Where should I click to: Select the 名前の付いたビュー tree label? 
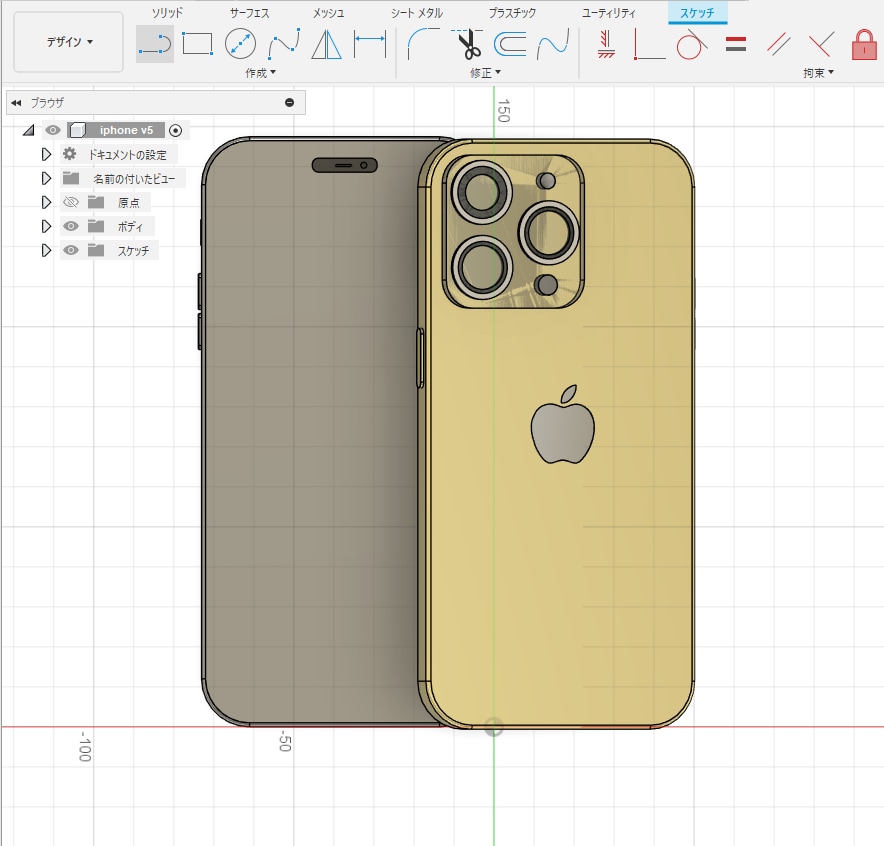[134, 179]
